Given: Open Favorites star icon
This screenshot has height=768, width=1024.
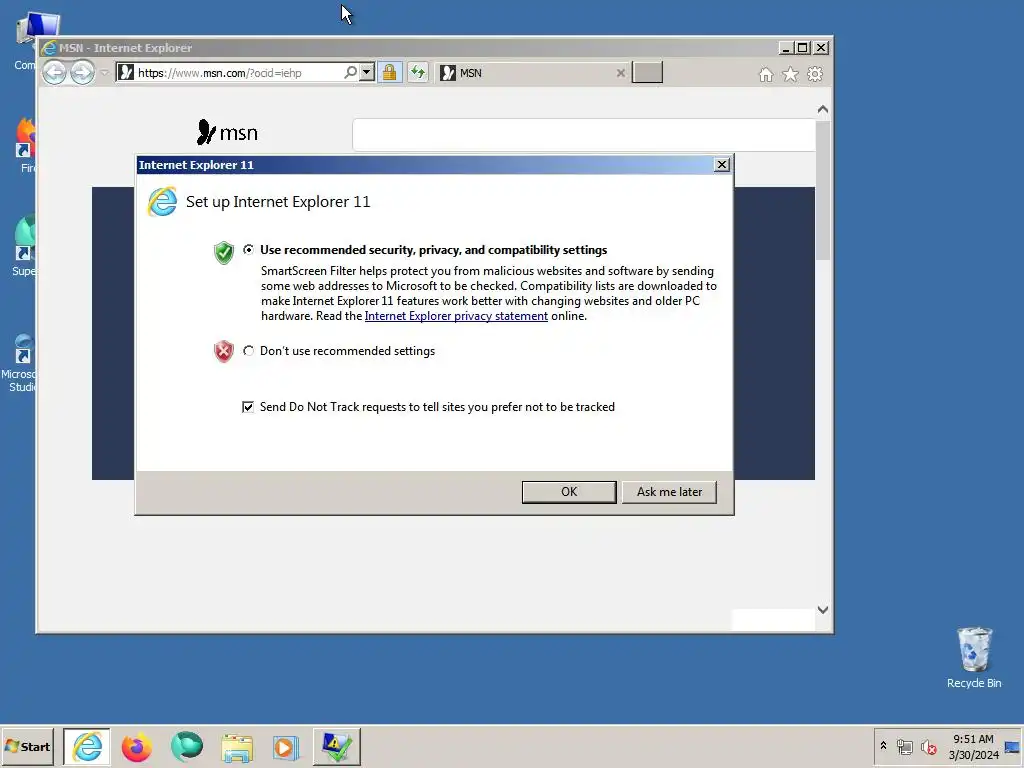Looking at the screenshot, I should coord(790,74).
